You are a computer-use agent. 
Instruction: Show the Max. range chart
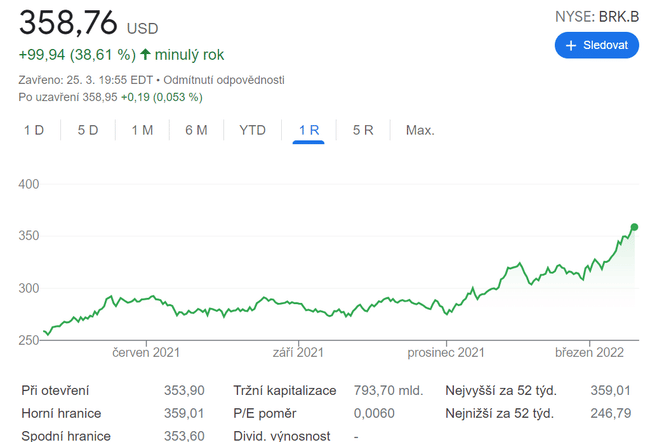point(420,130)
